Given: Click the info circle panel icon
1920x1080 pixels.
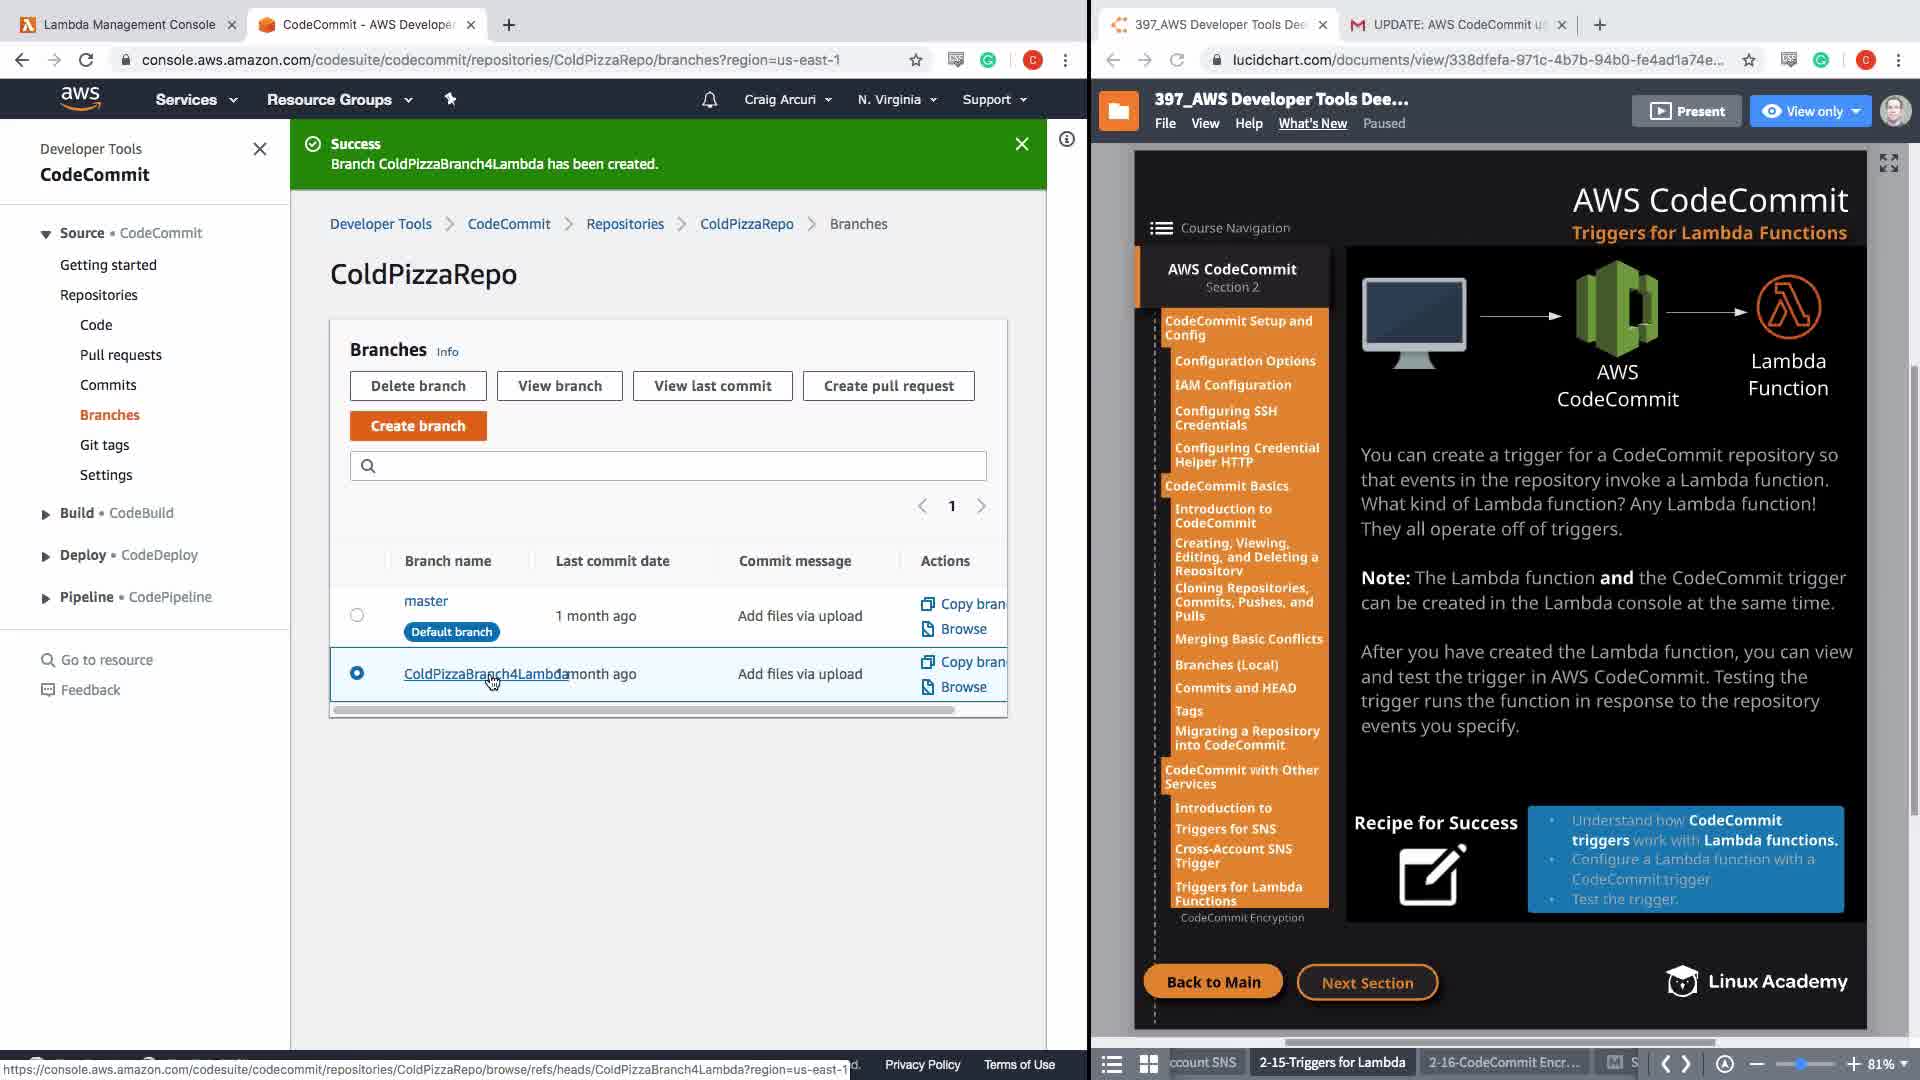Looking at the screenshot, I should [1067, 139].
